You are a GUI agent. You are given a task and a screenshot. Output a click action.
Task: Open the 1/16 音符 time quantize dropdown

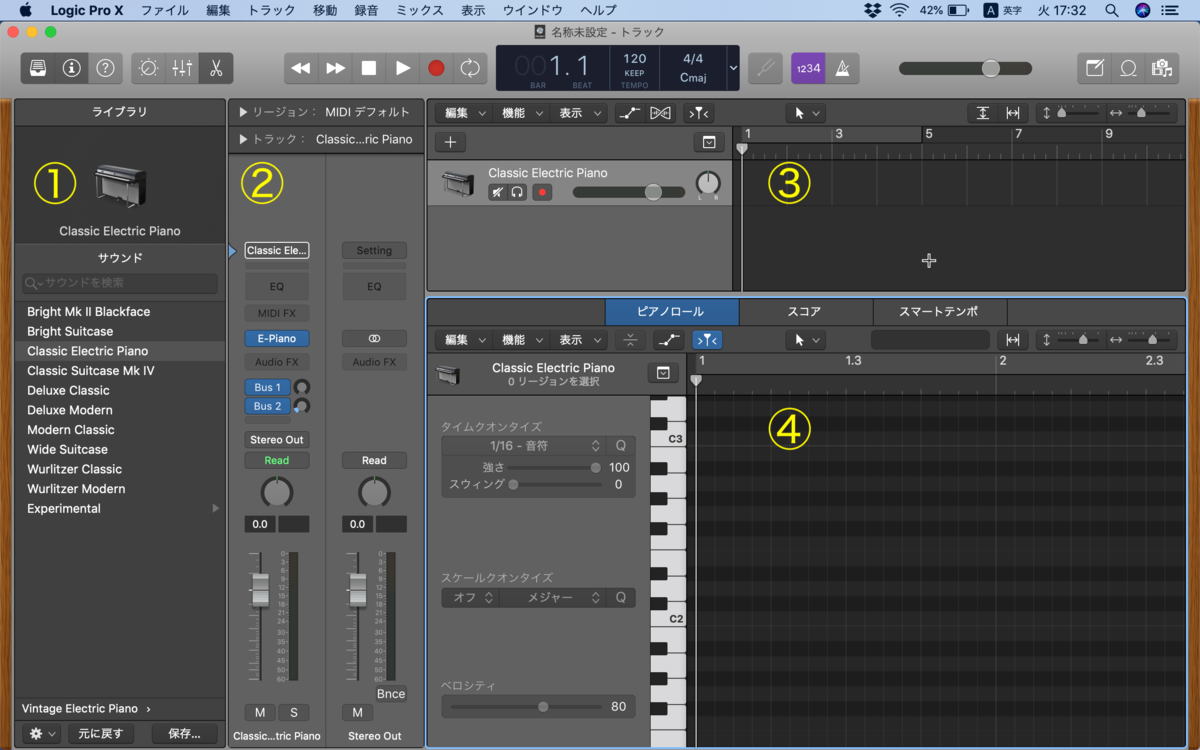523,445
